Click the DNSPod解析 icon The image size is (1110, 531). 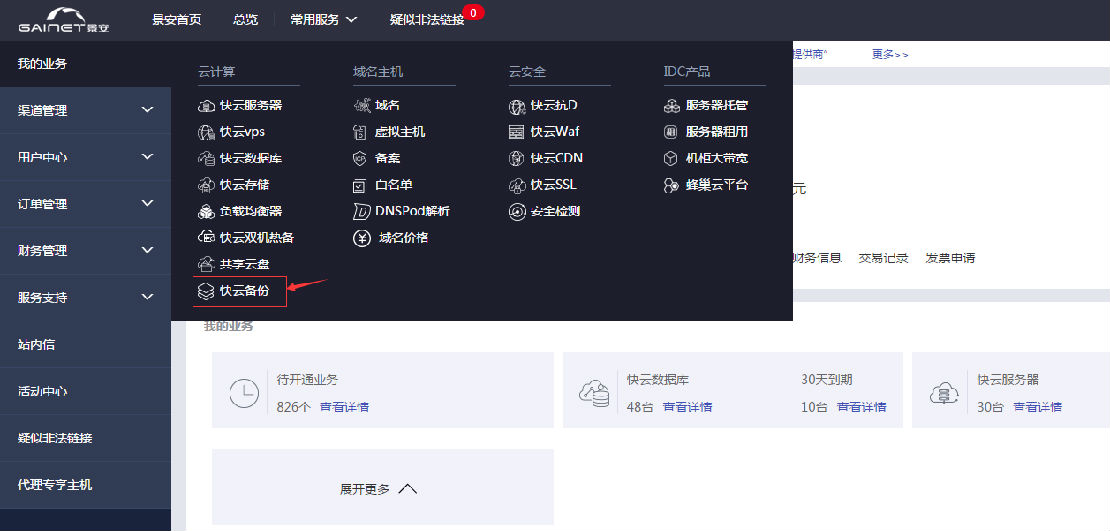coord(361,211)
